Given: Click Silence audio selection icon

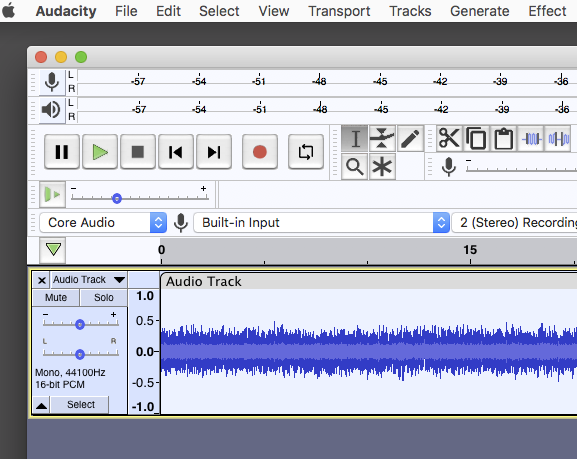Looking at the screenshot, I should [x=558, y=139].
